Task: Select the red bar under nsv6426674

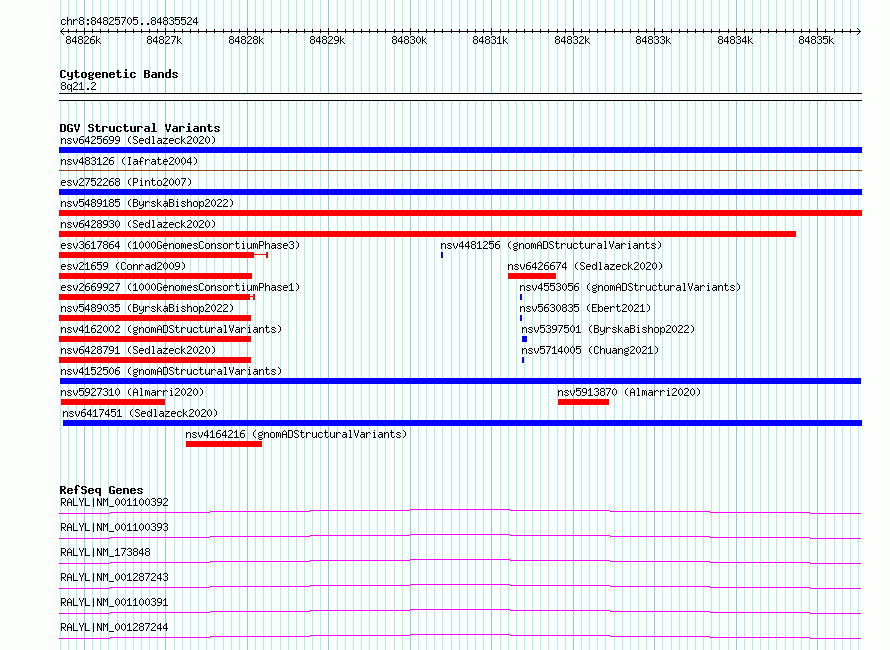Action: pos(532,276)
